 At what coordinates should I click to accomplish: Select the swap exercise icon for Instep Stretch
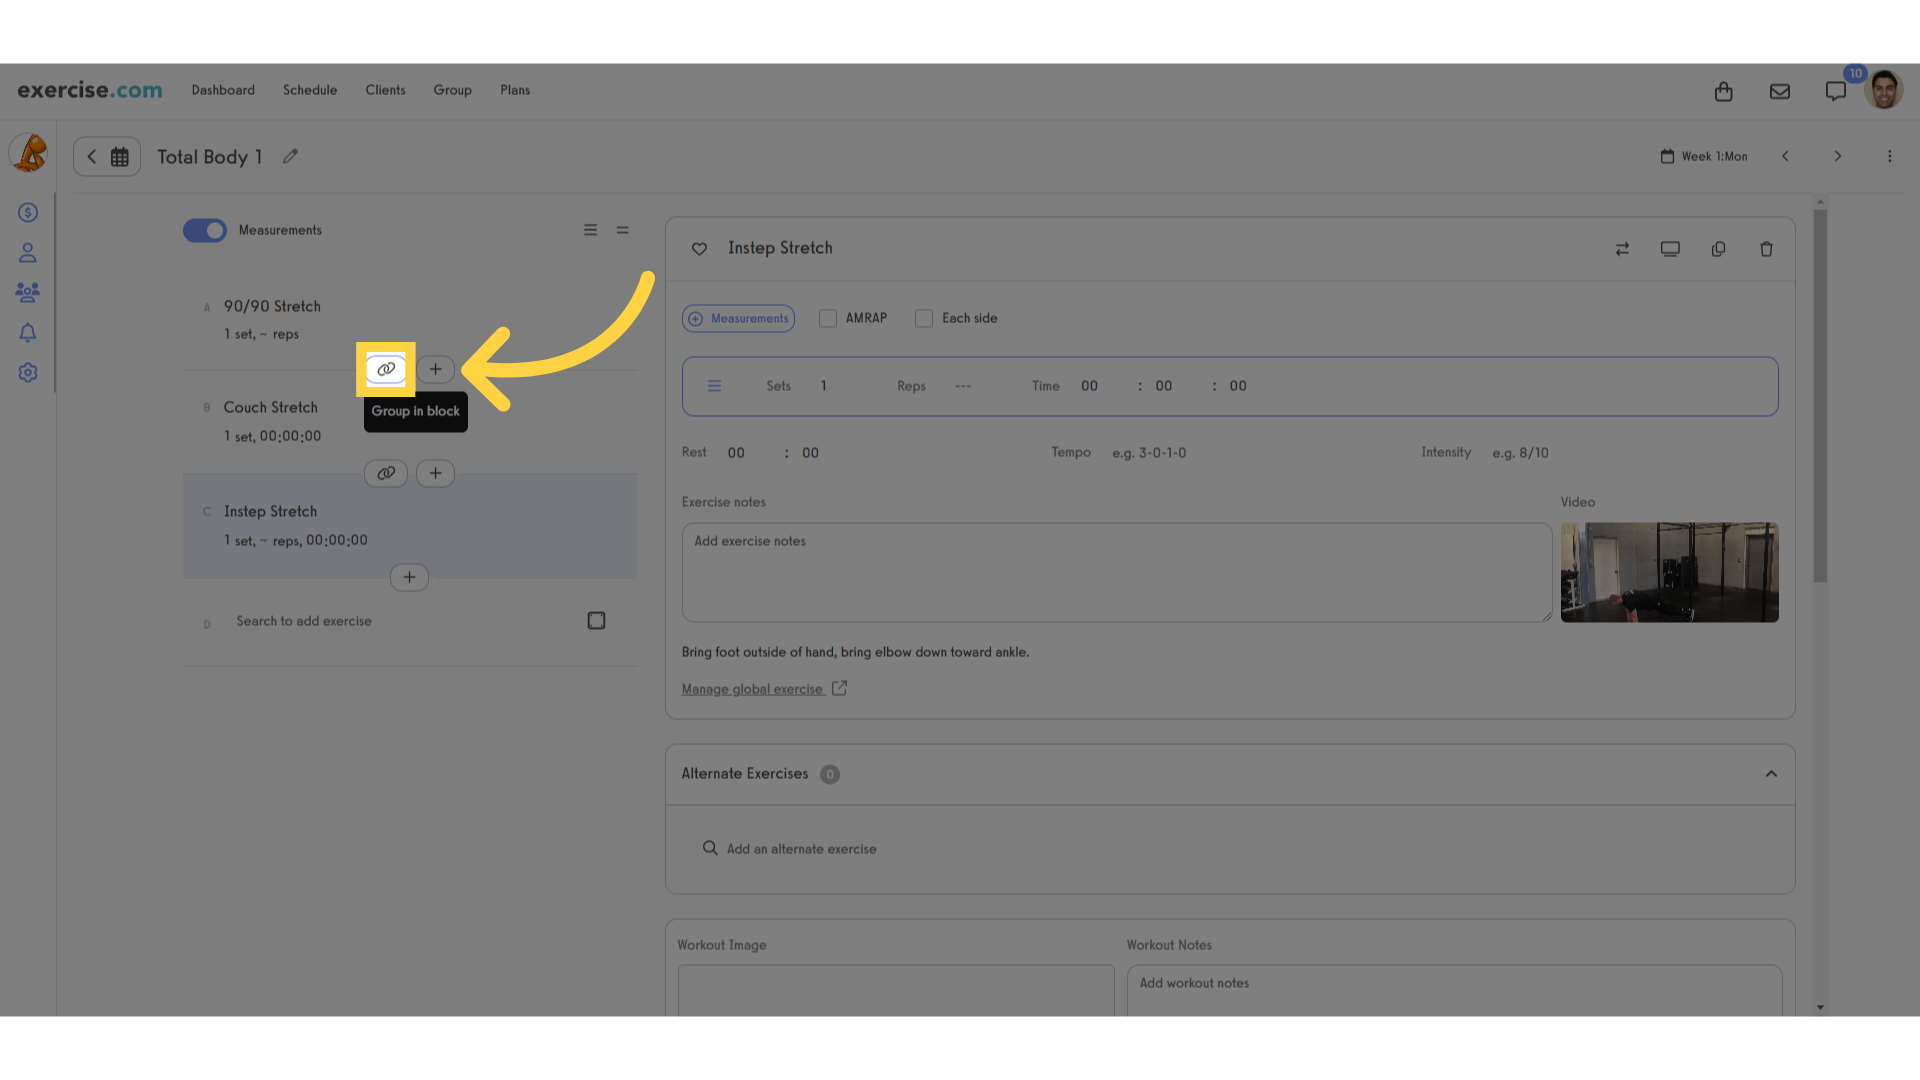click(x=1623, y=248)
